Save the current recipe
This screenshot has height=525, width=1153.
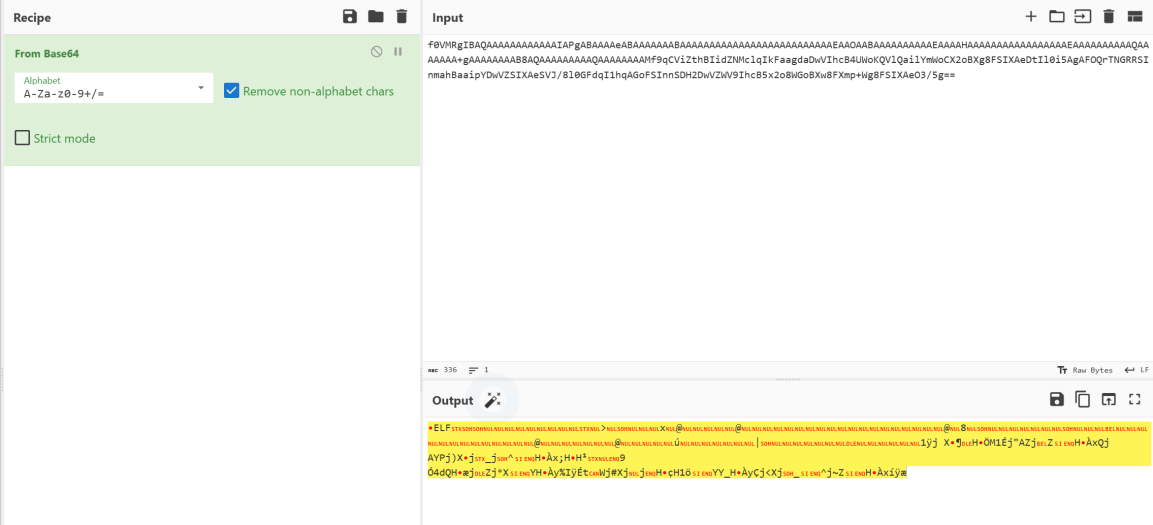[349, 16]
